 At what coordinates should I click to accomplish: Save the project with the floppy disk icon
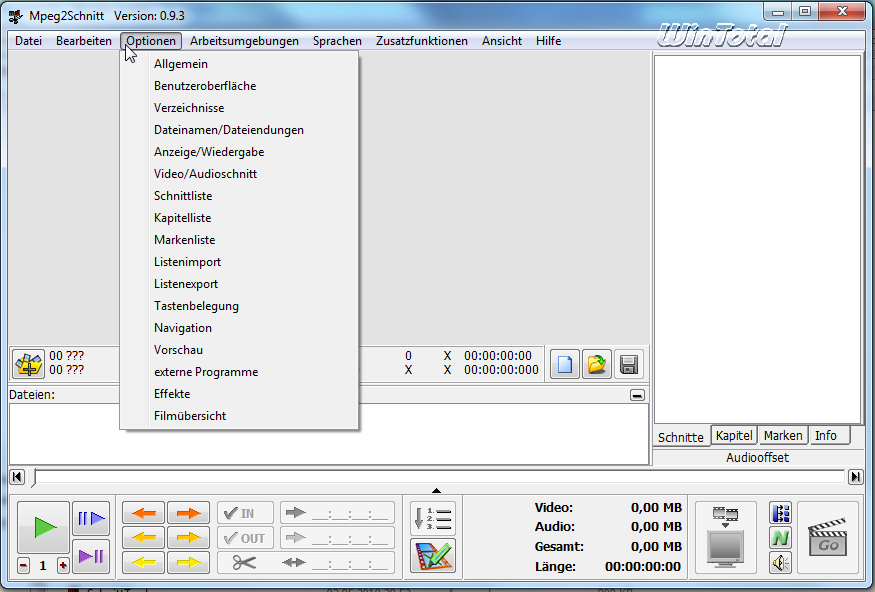pos(629,364)
